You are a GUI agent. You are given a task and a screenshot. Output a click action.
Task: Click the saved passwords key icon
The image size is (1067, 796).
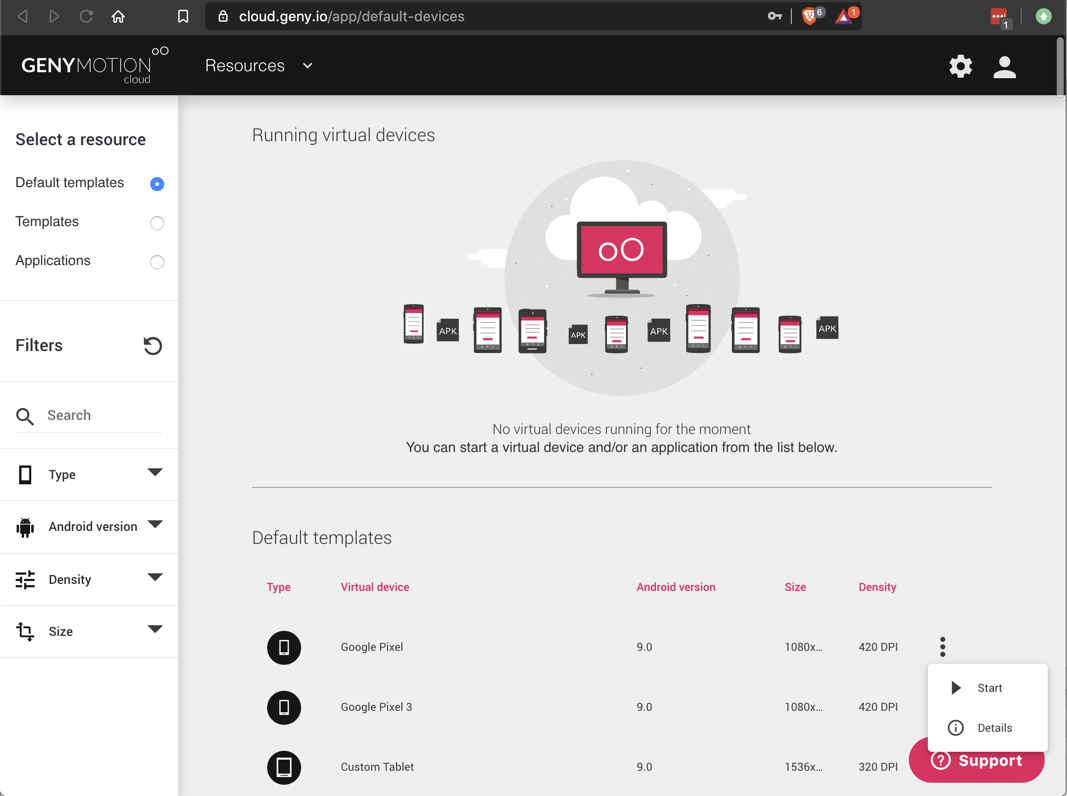pos(774,16)
